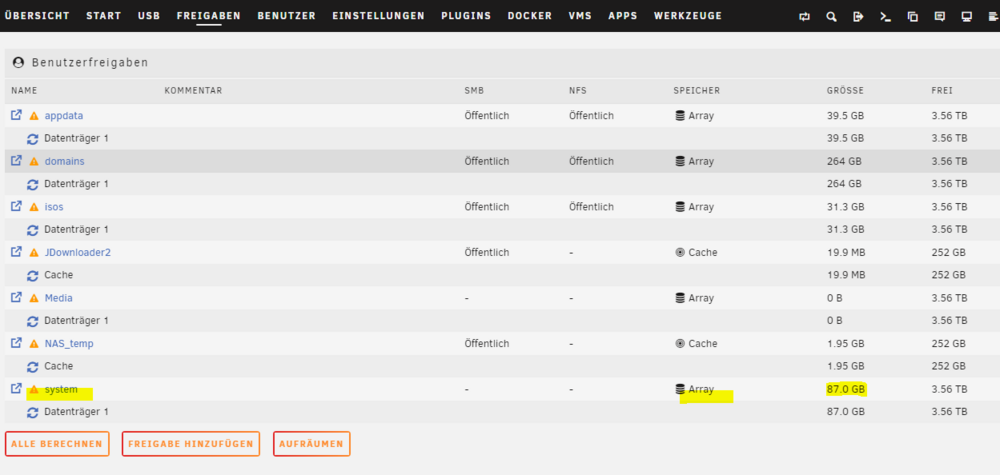The image size is (1000, 475).
Task: Open the APPS page
Action: (x=623, y=16)
